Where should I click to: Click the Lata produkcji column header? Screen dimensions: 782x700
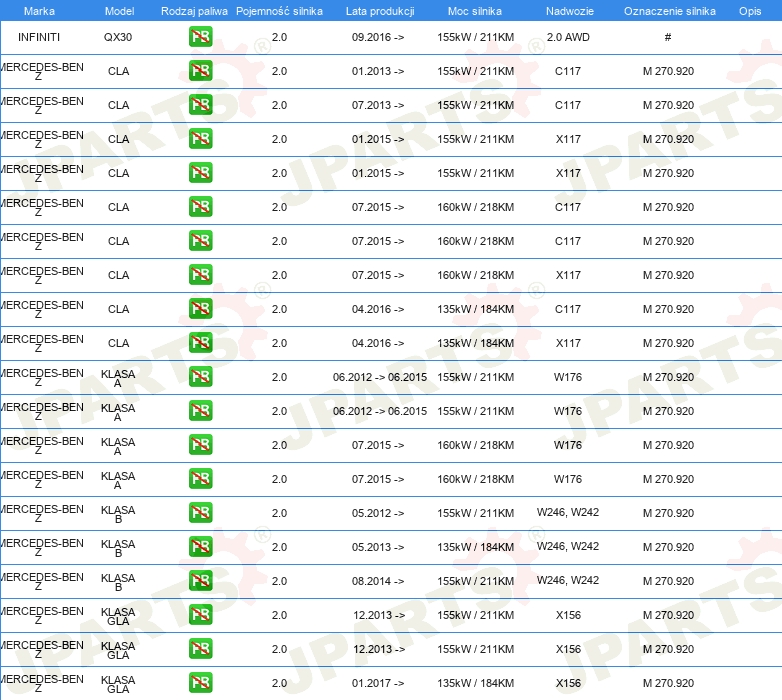tap(380, 10)
